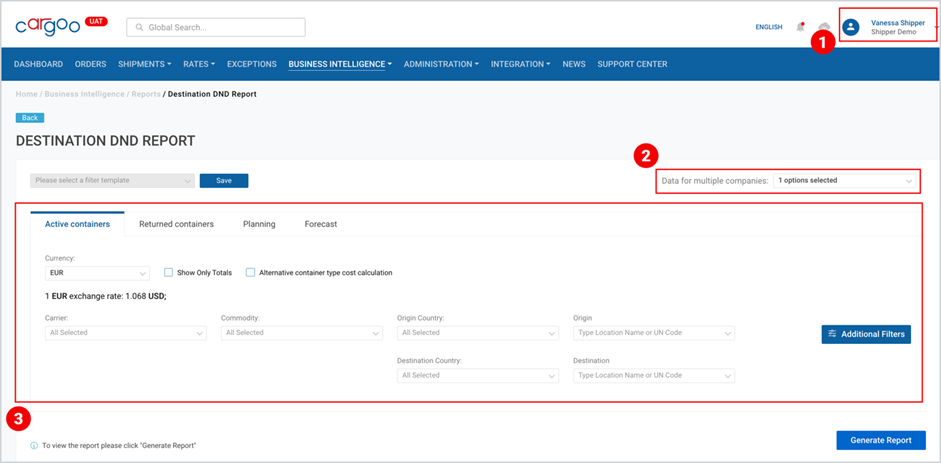
Task: Go to Home breadcrumb
Action: (x=26, y=95)
